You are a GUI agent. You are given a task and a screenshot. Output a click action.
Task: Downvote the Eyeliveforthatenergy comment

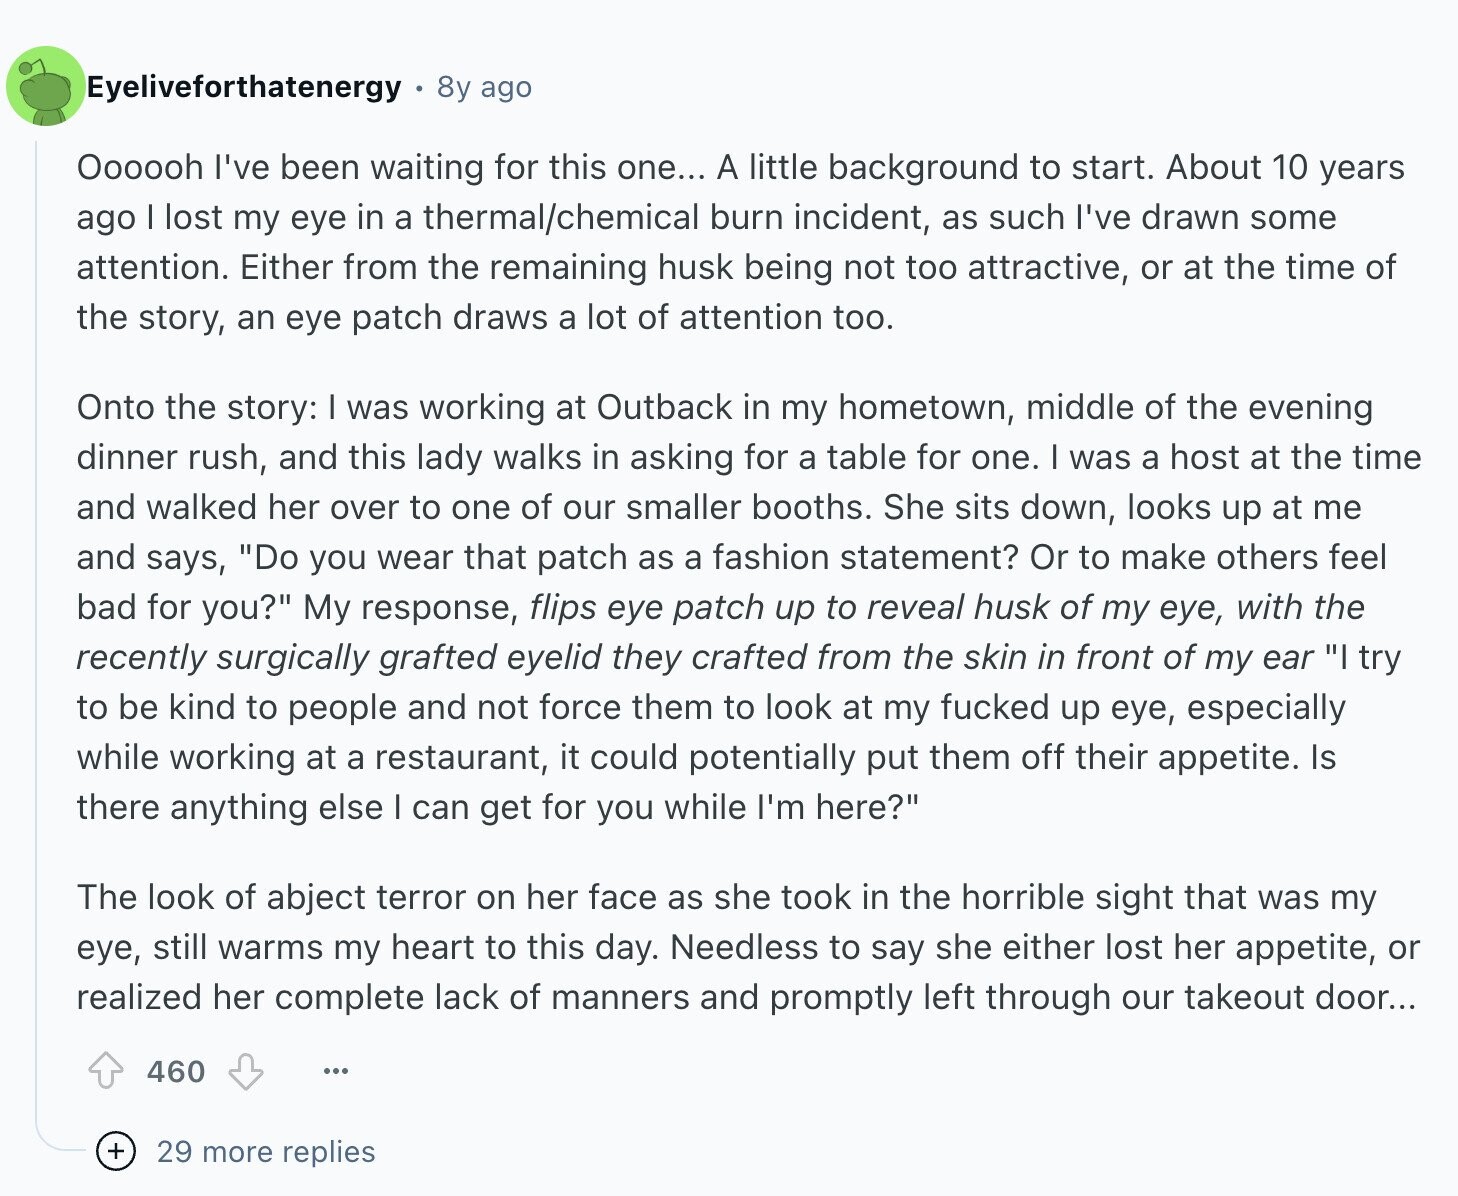pyautogui.click(x=246, y=1072)
